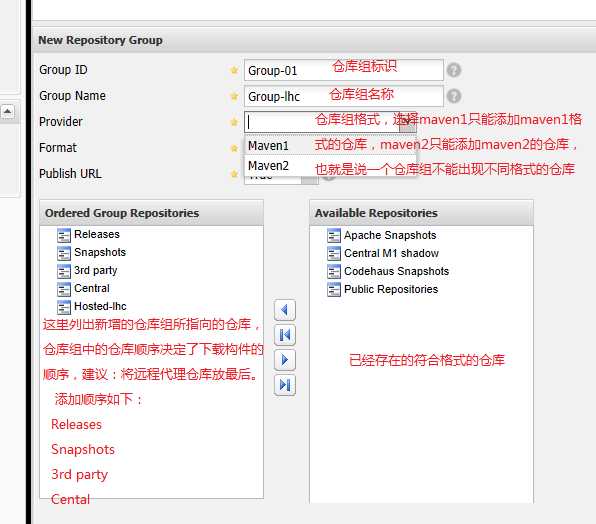Select Releases in Ordered Group Repositories
596x524 pixels.
click(97, 234)
